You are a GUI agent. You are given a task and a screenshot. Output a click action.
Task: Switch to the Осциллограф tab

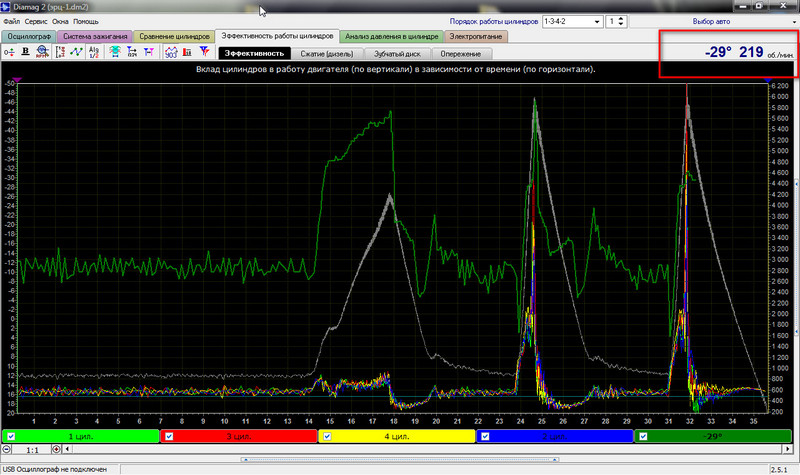click(x=29, y=36)
